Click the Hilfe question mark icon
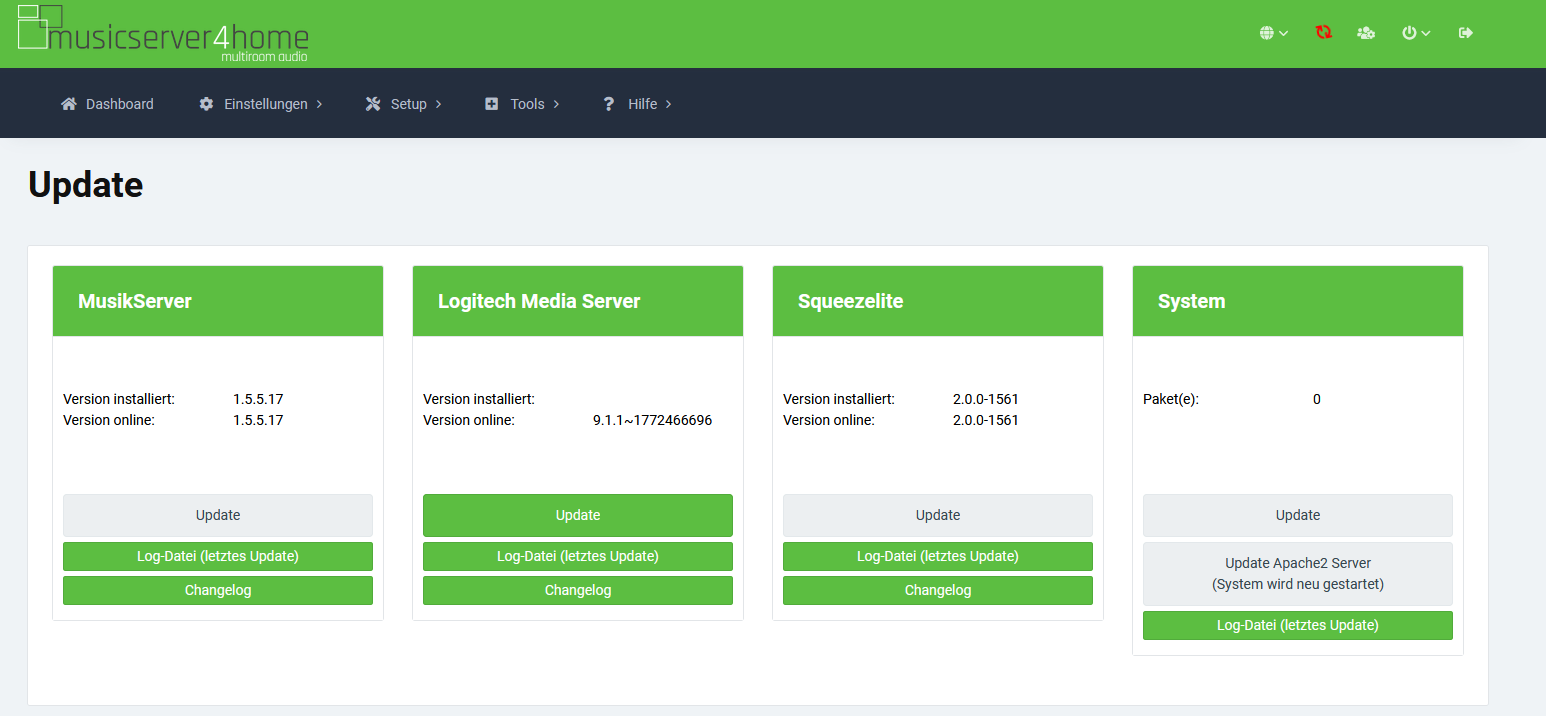 click(x=608, y=104)
